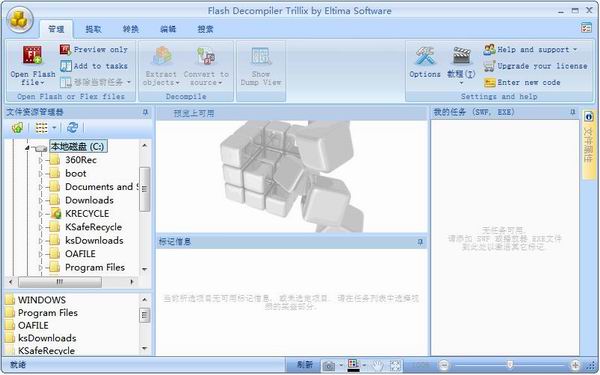Image resolution: width=600 pixels, height=375 pixels.
Task: Click the zoom slider handle in the status bar
Action: coord(510,365)
